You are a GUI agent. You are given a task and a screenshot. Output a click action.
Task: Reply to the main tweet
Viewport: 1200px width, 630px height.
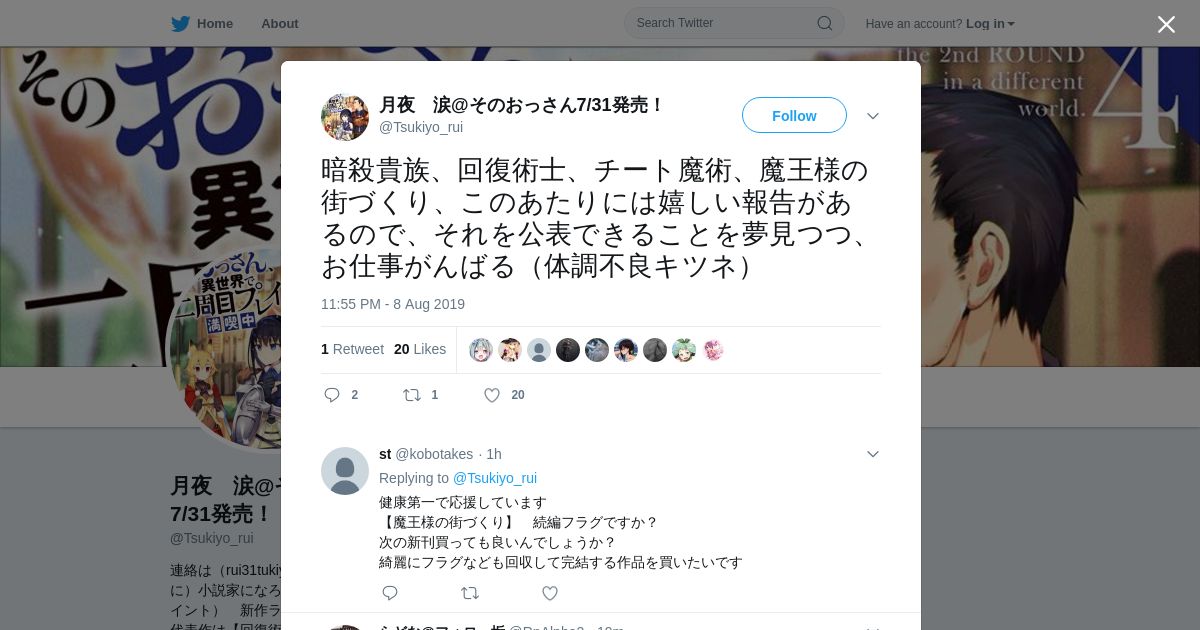[x=333, y=395]
